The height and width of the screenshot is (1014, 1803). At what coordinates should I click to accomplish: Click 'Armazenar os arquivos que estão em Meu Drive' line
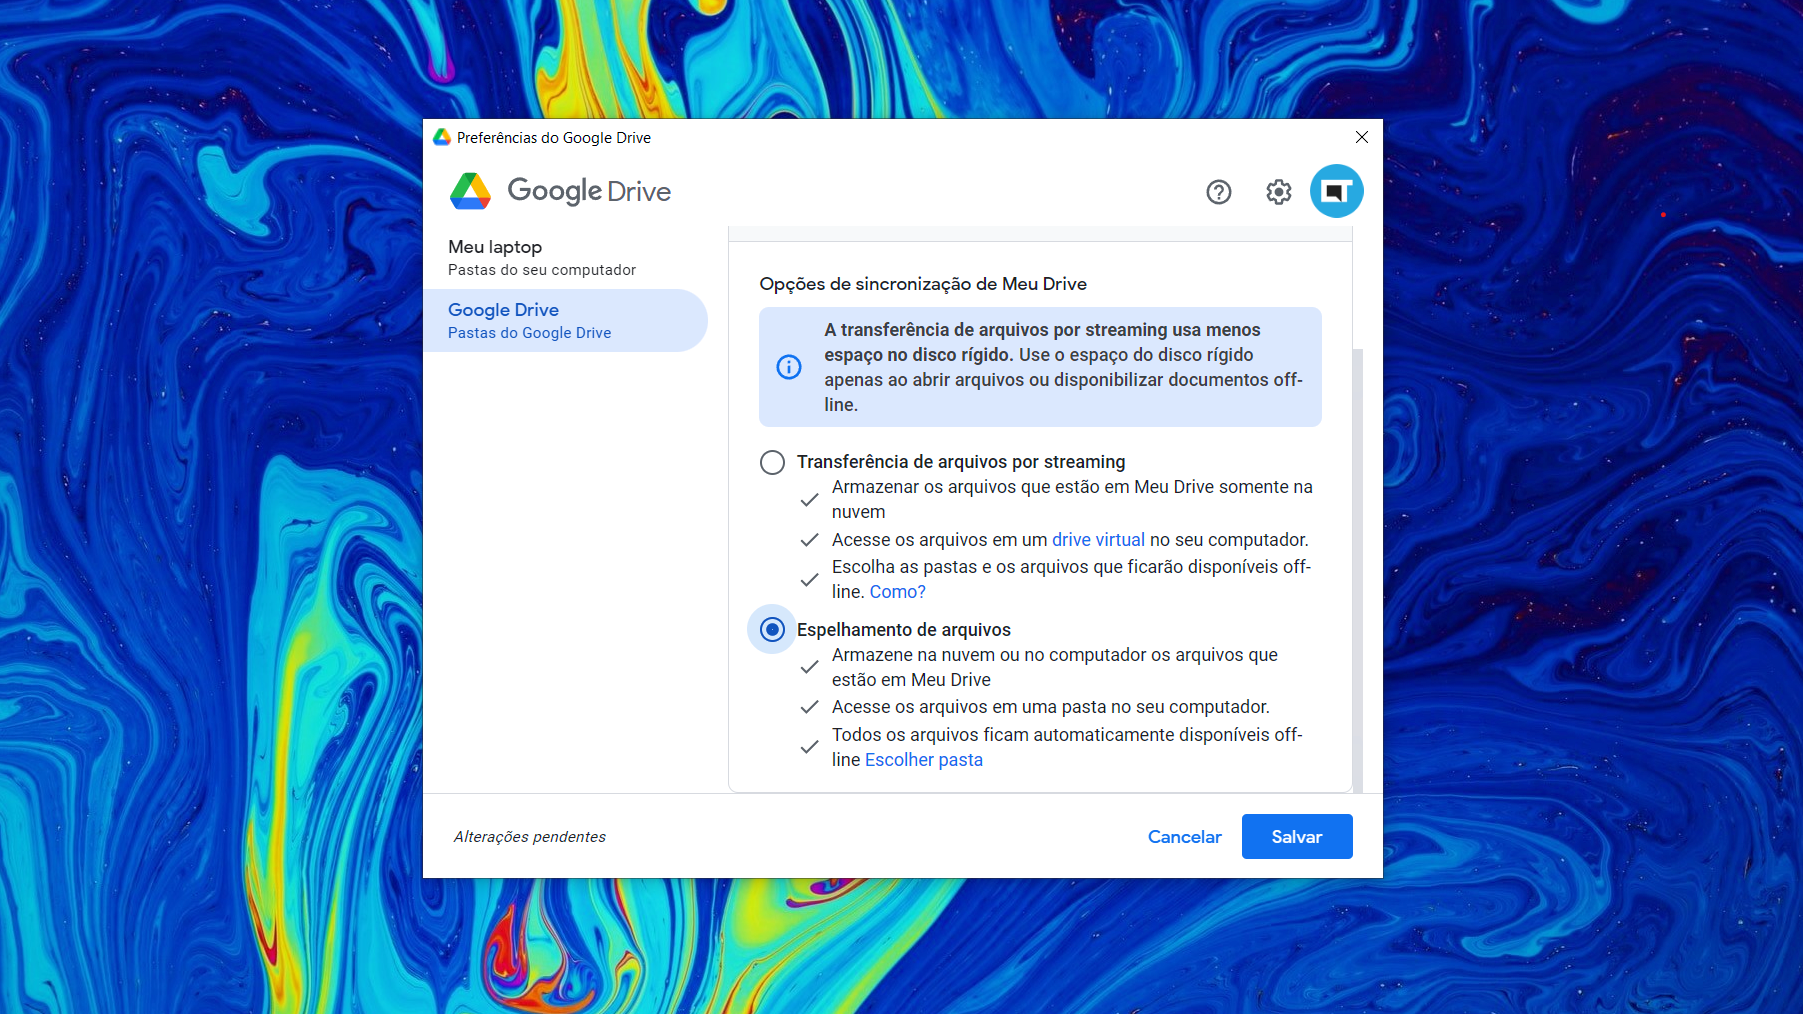pyautogui.click(x=1072, y=499)
